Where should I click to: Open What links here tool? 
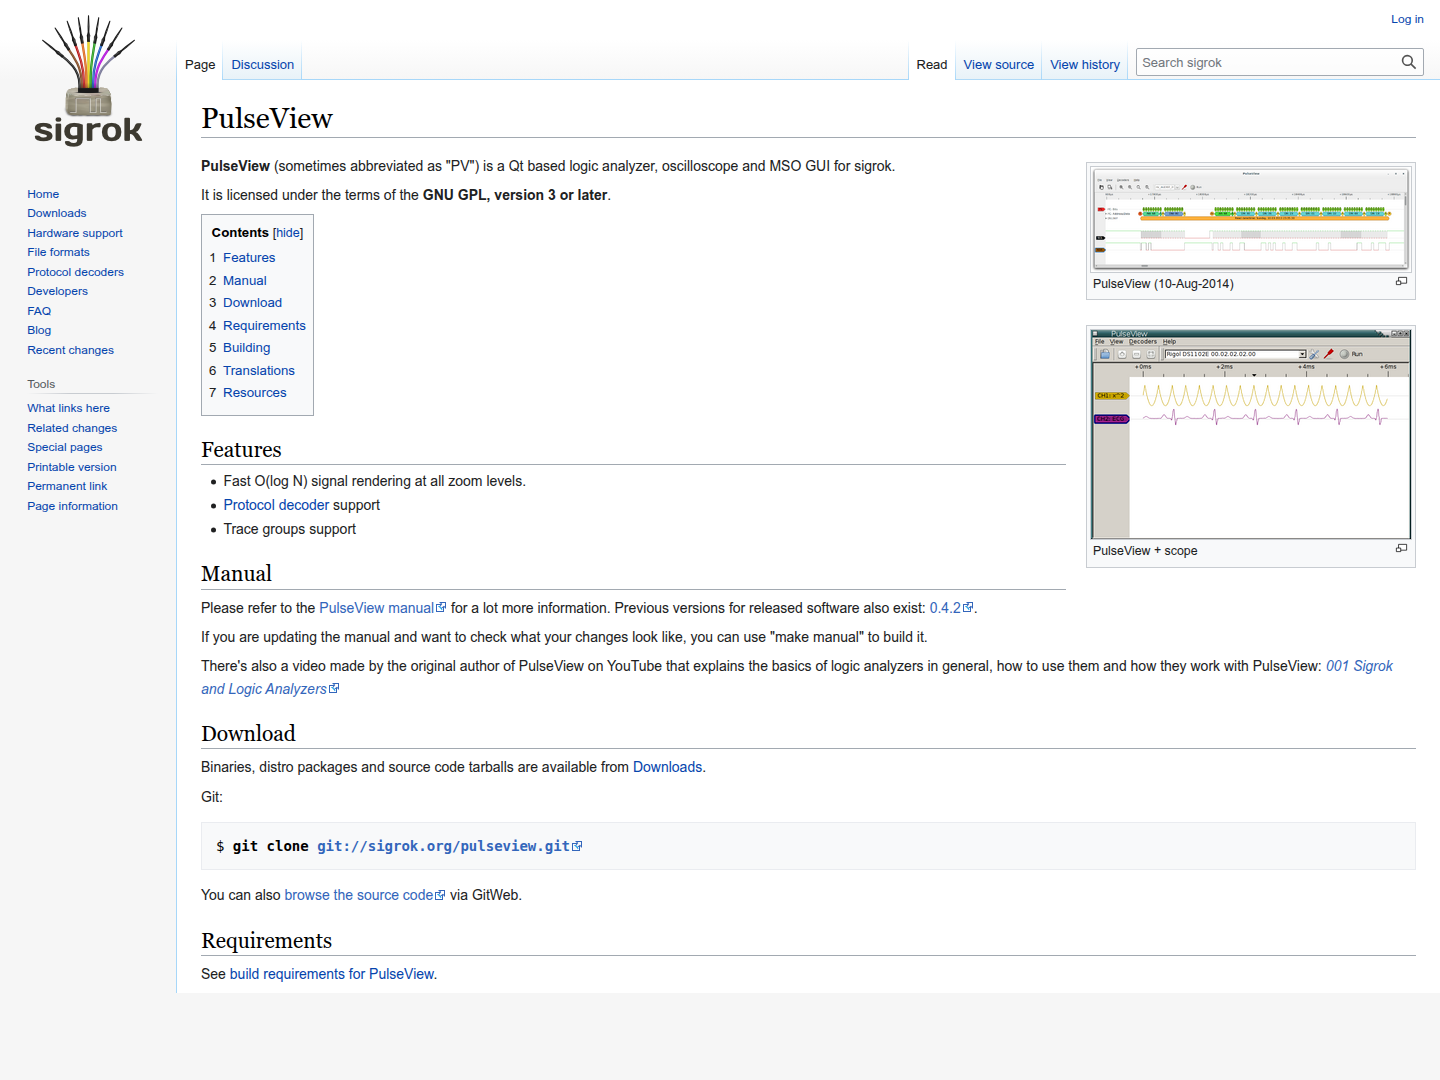click(x=68, y=408)
